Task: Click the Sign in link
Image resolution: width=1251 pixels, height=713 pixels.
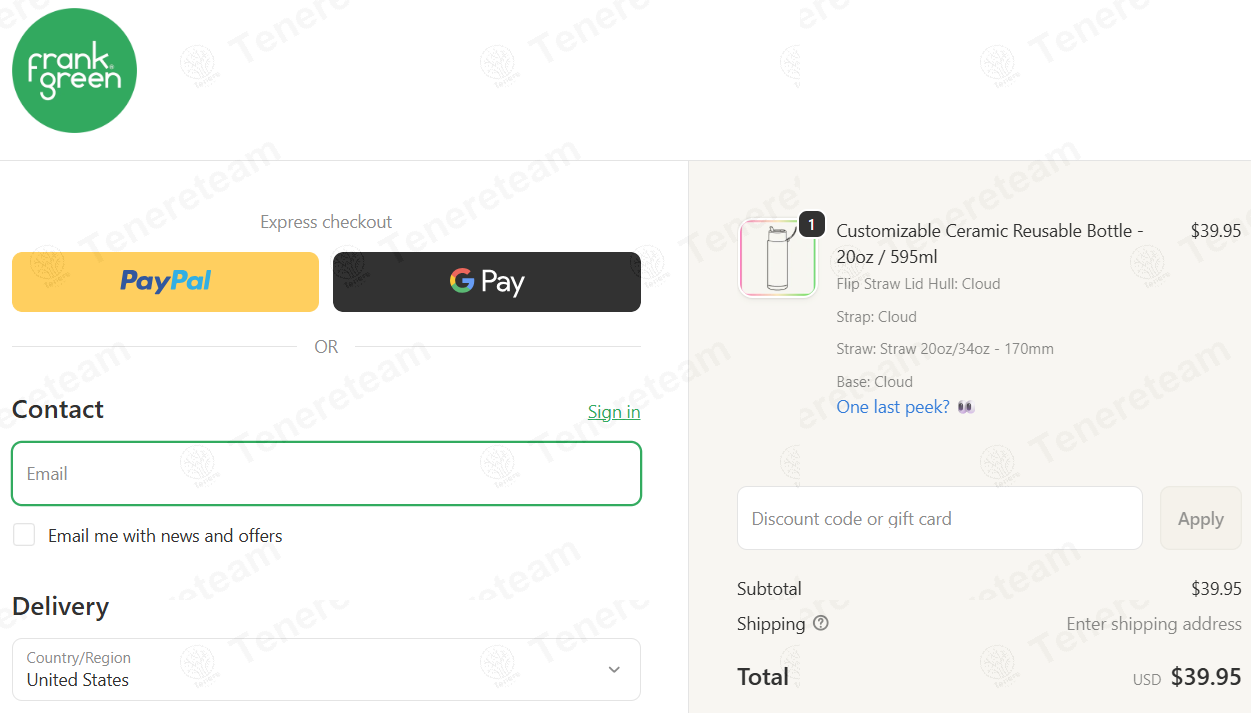Action: pos(614,412)
